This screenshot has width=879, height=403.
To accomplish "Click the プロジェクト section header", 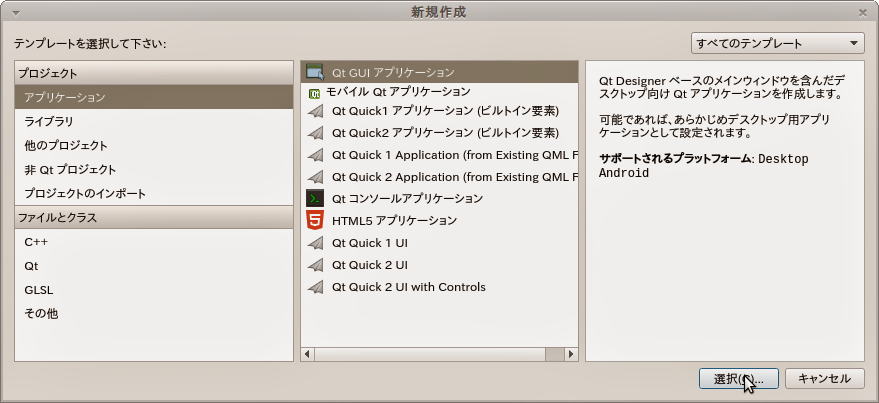I will pos(154,73).
